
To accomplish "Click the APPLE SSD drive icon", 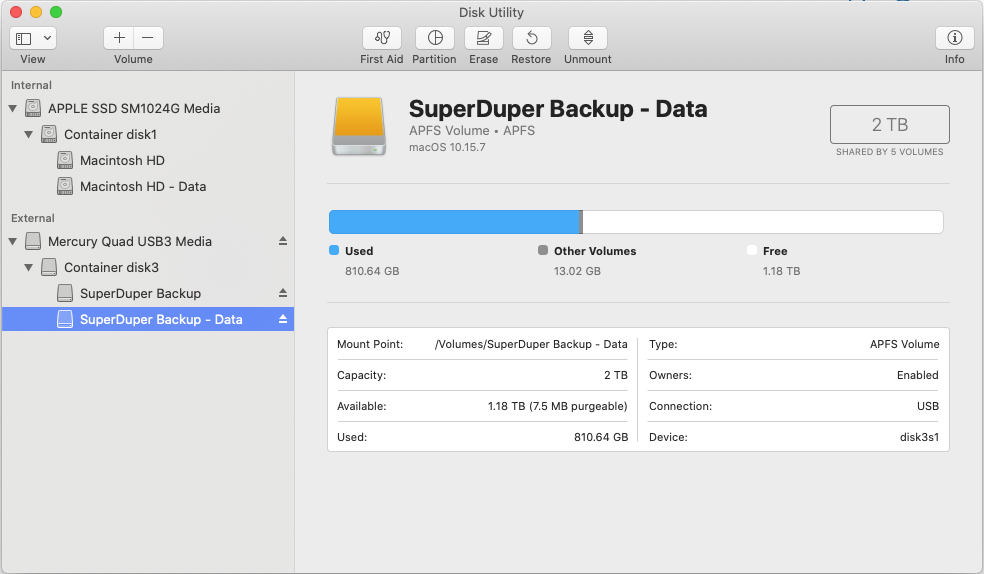I will click(x=33, y=109).
